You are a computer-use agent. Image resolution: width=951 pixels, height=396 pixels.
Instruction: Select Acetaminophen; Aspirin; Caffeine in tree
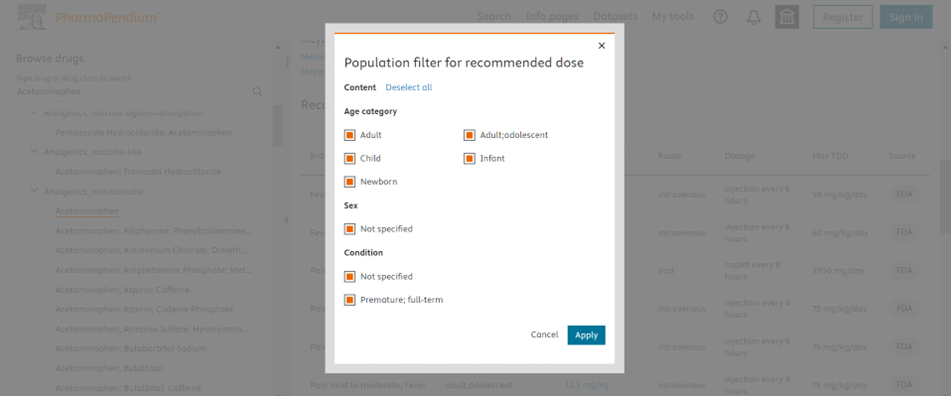click(122, 290)
